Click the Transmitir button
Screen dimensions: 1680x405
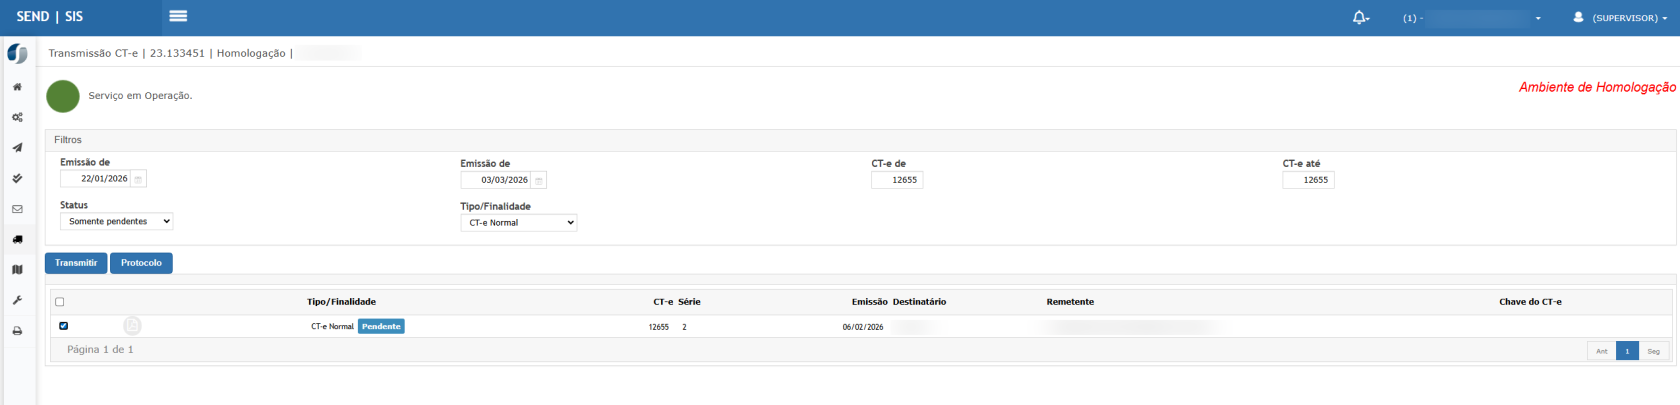tap(76, 263)
